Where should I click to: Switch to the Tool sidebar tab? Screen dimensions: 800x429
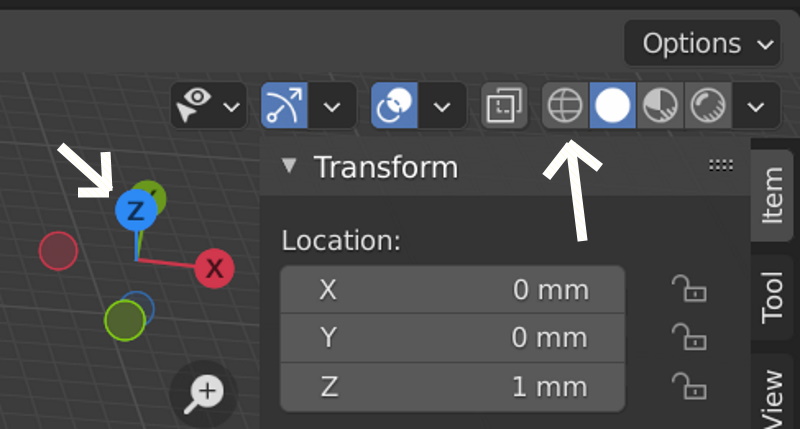(772, 298)
